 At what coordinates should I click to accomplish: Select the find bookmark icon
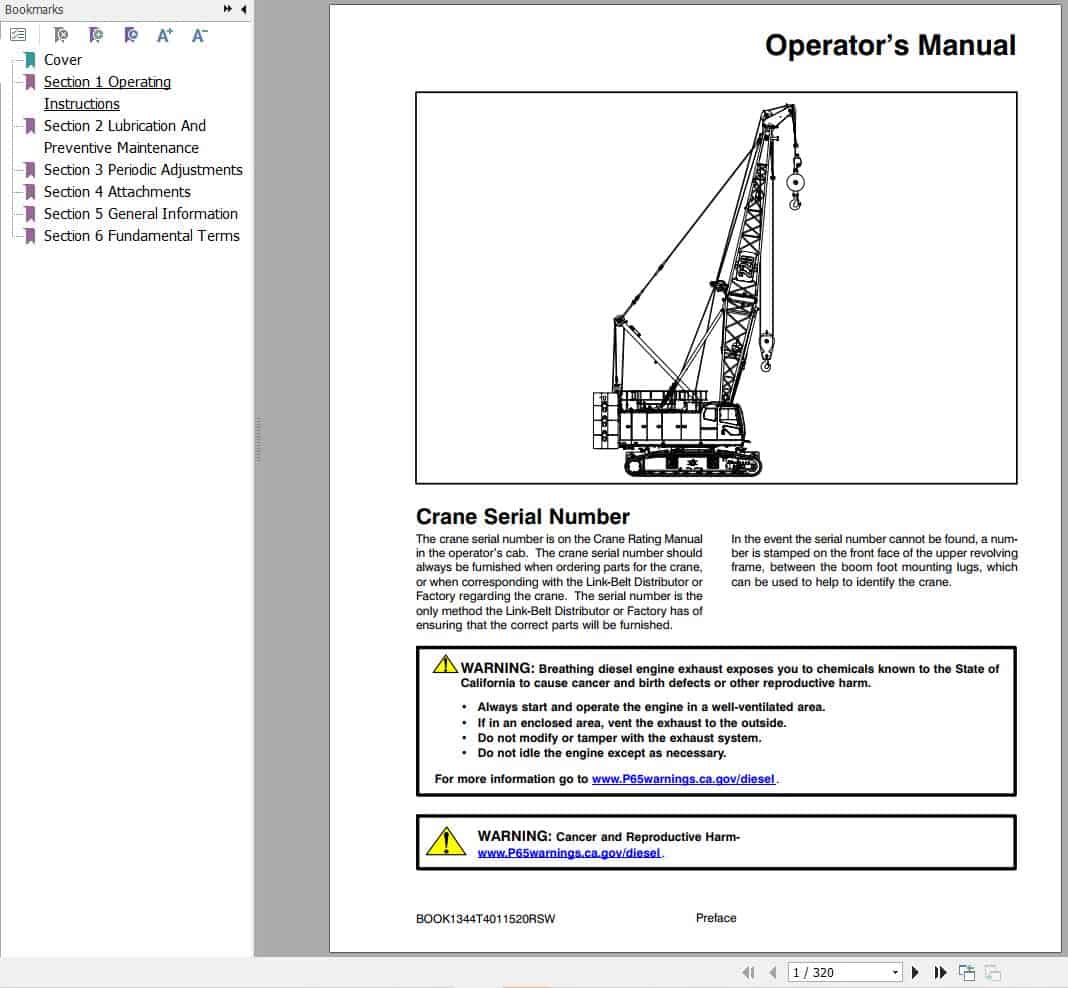click(130, 35)
